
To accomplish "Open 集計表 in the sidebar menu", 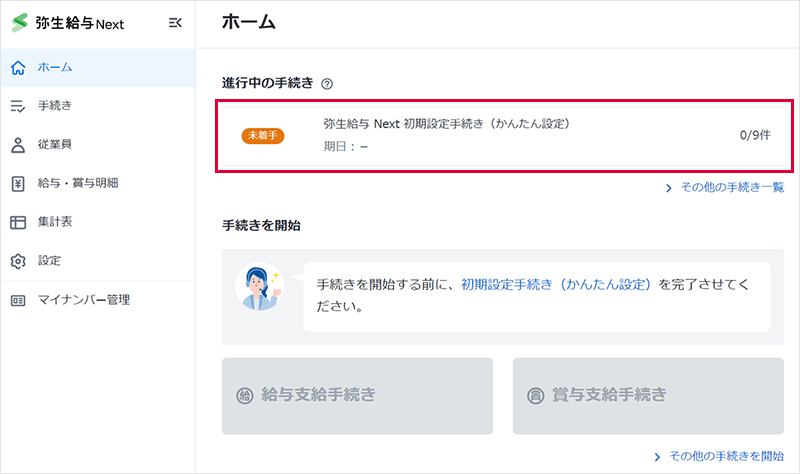I will click(x=97, y=222).
